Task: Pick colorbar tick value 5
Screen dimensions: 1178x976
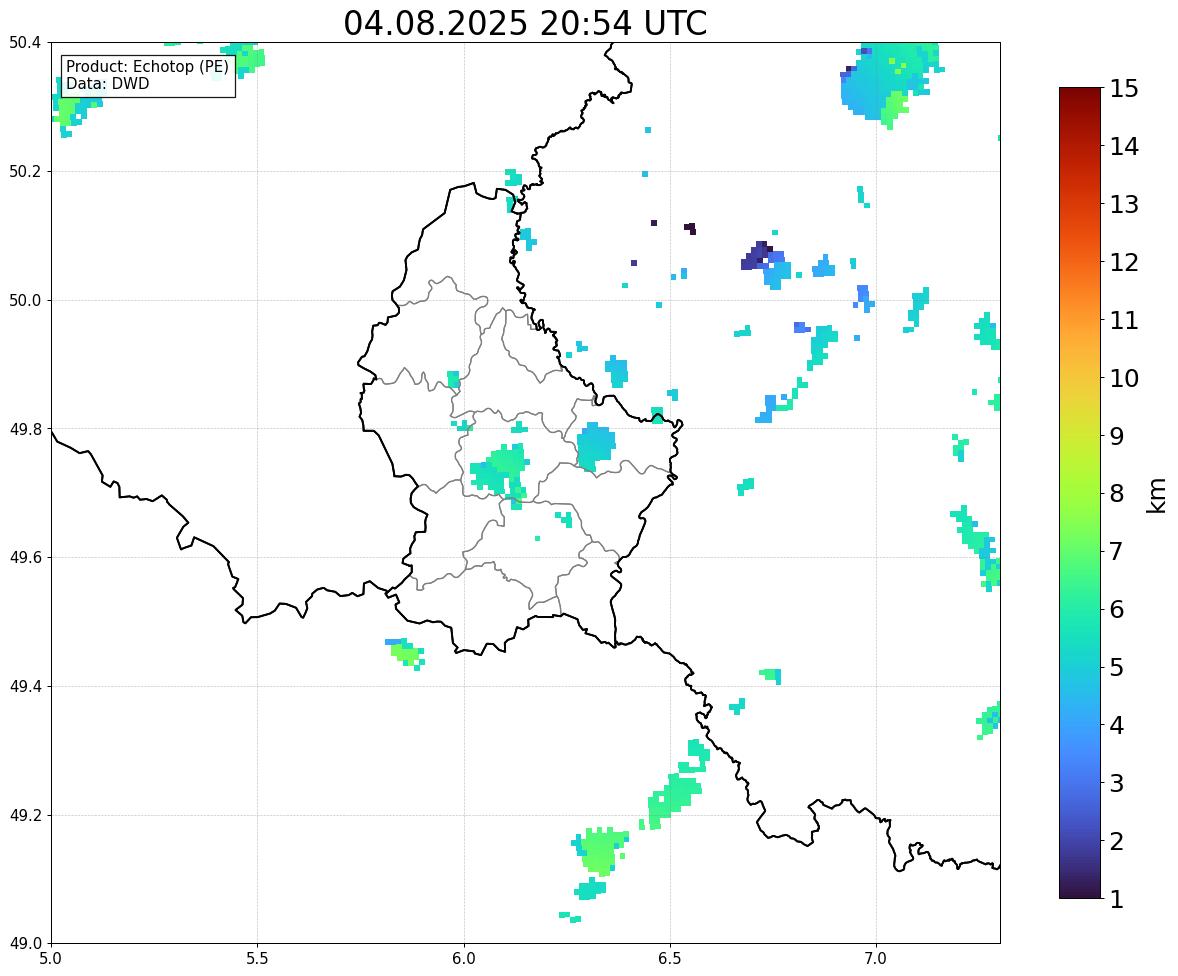Action: (1116, 667)
